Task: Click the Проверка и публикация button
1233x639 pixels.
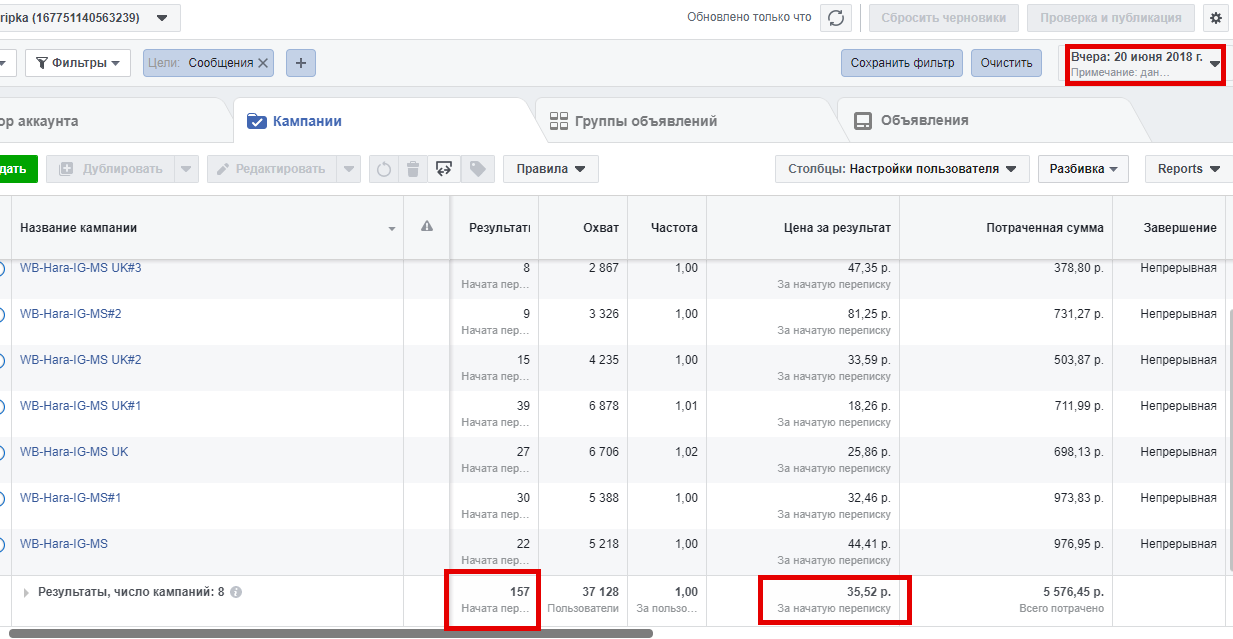Action: point(1111,18)
